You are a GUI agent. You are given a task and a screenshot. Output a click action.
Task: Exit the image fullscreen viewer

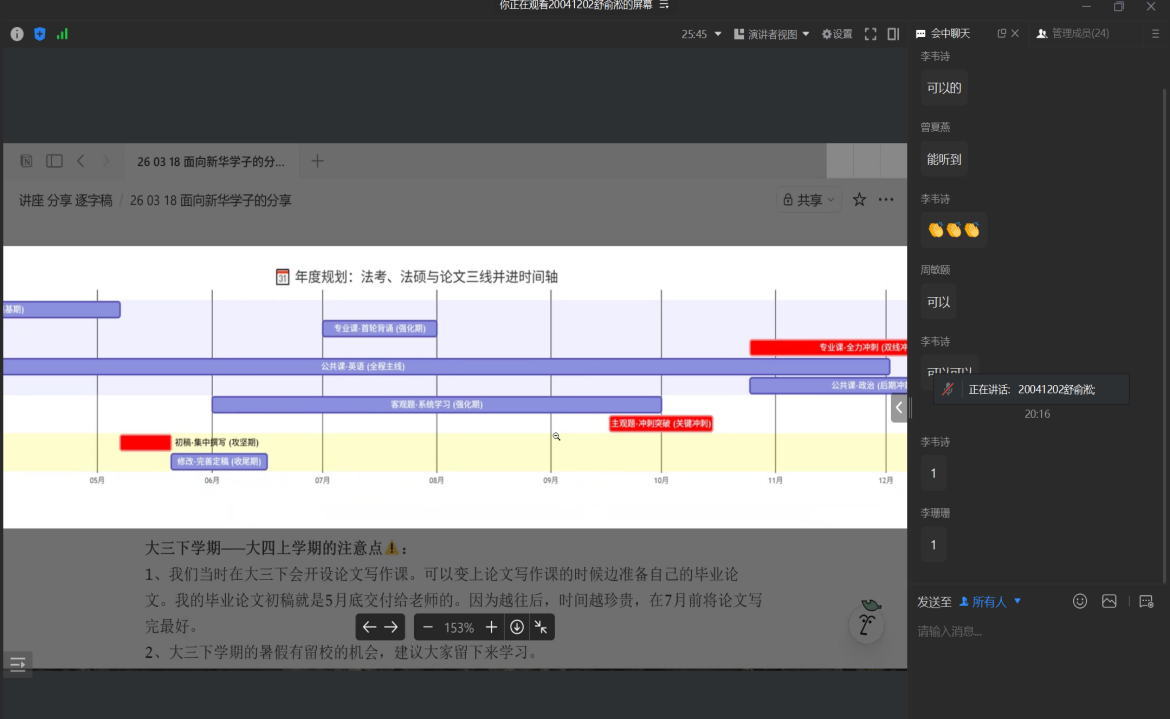541,627
